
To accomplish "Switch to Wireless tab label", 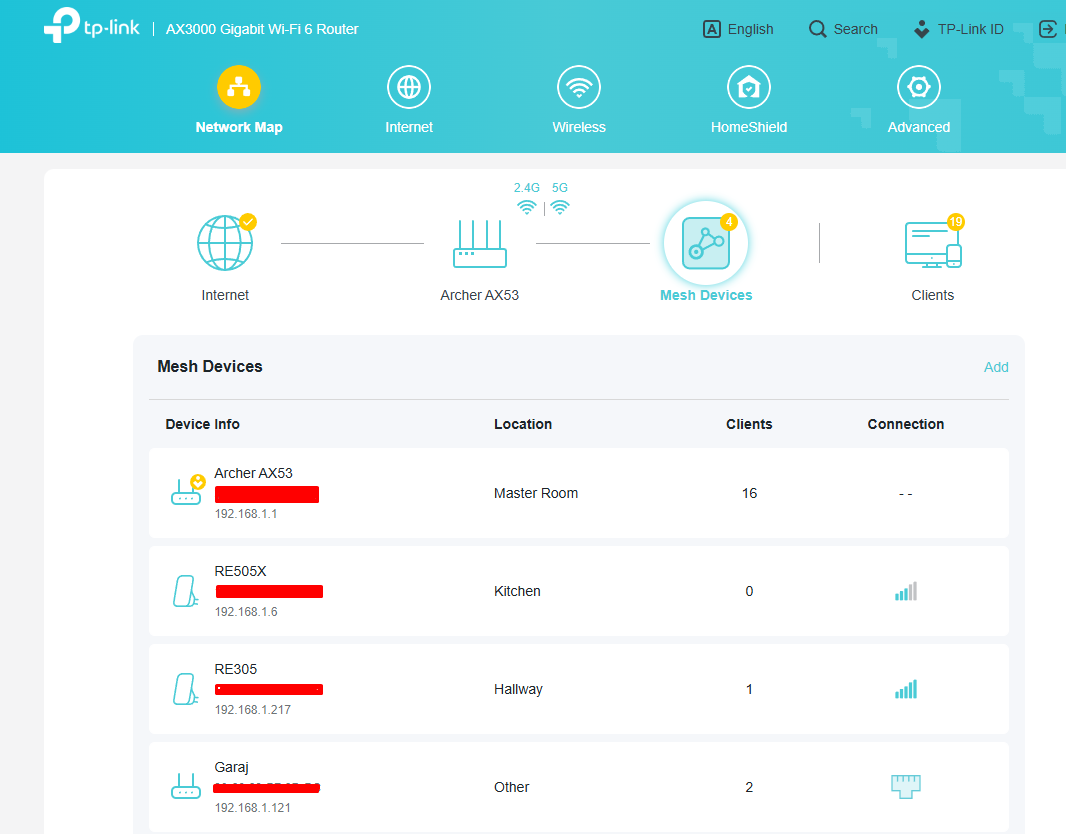I will (x=579, y=127).
